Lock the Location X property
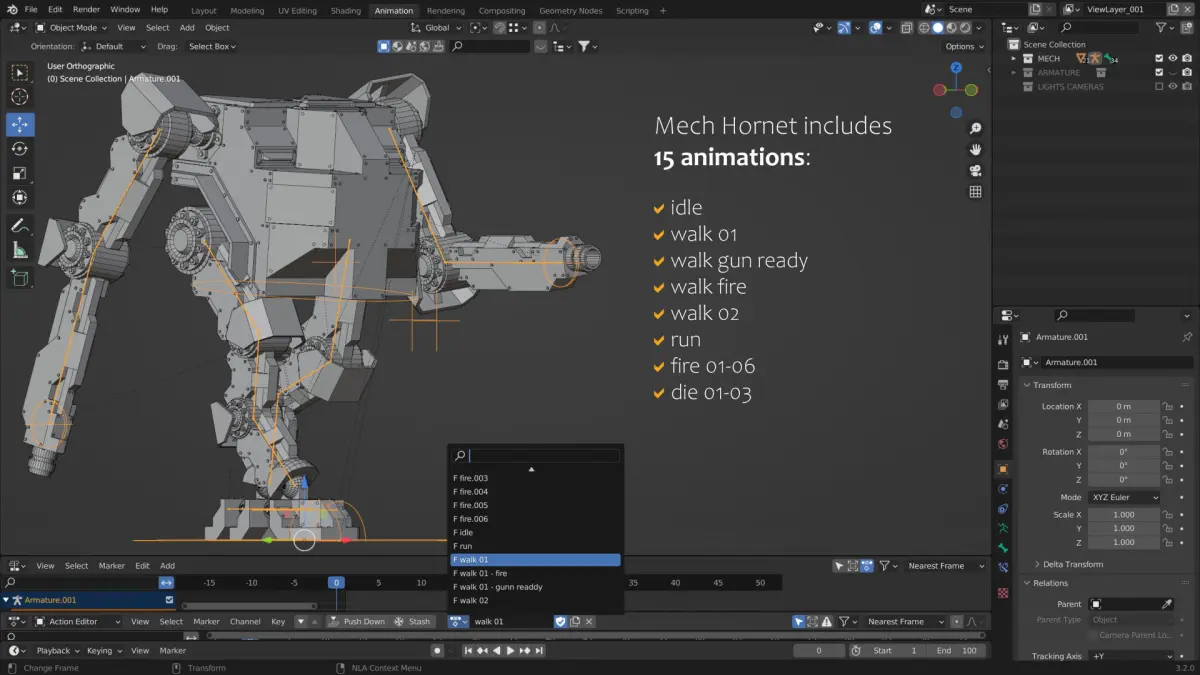Image resolution: width=1200 pixels, height=675 pixels. (x=1167, y=406)
